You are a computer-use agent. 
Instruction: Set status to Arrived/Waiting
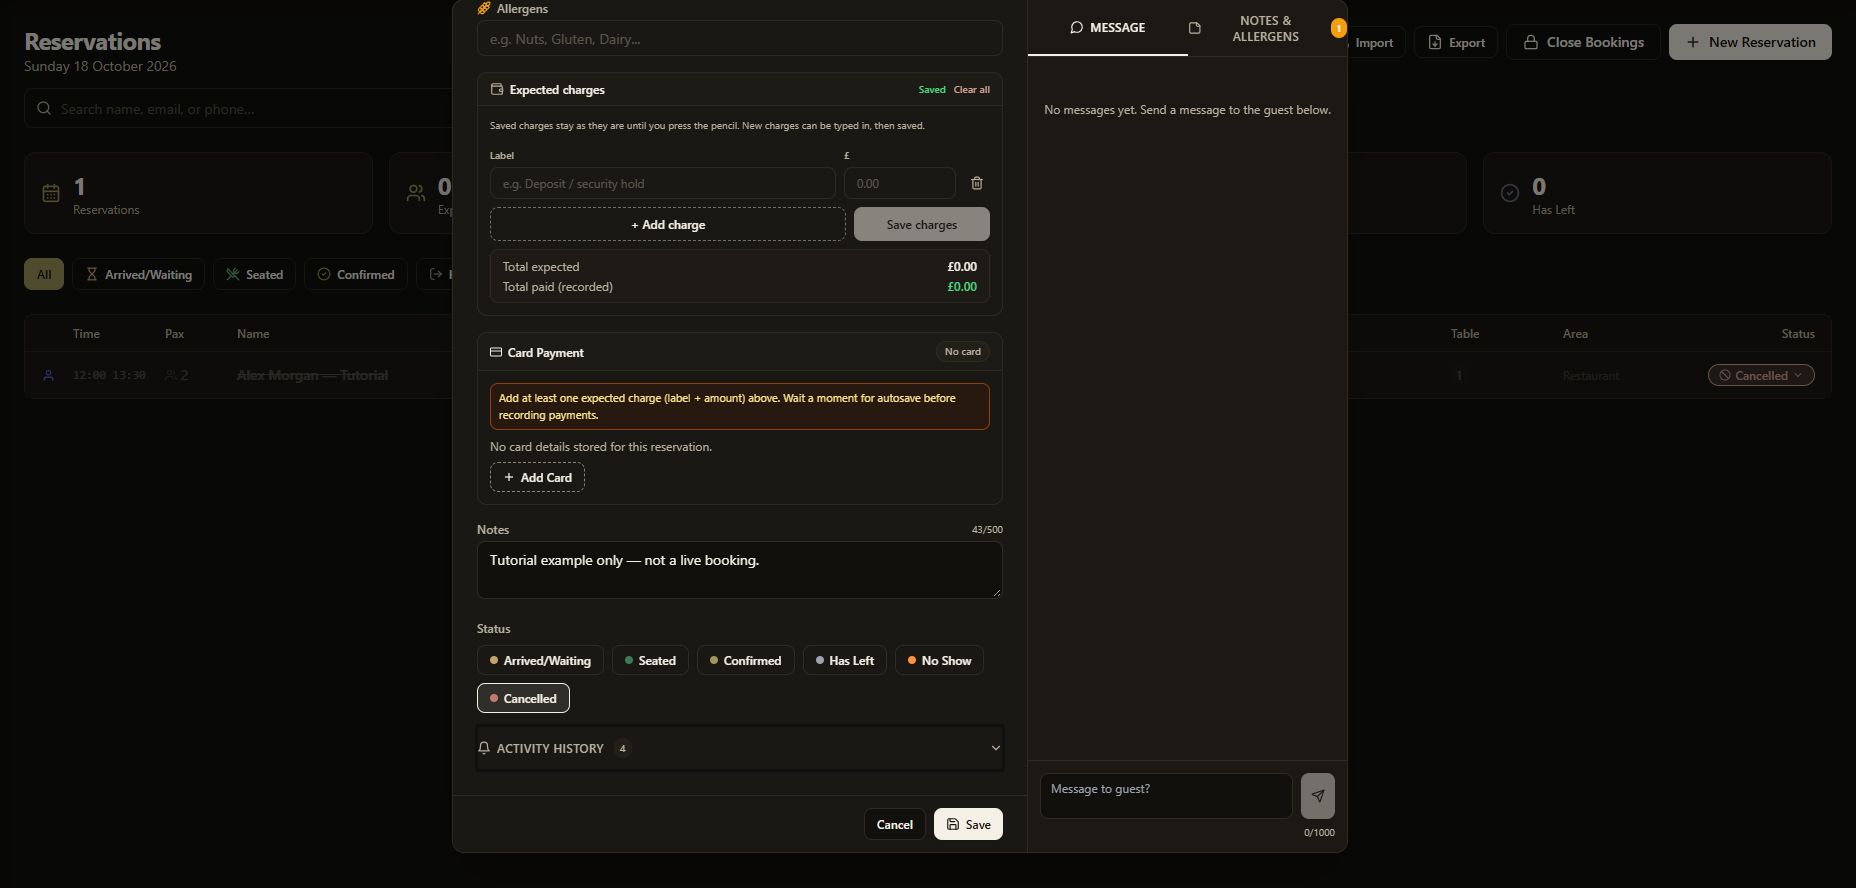click(540, 660)
